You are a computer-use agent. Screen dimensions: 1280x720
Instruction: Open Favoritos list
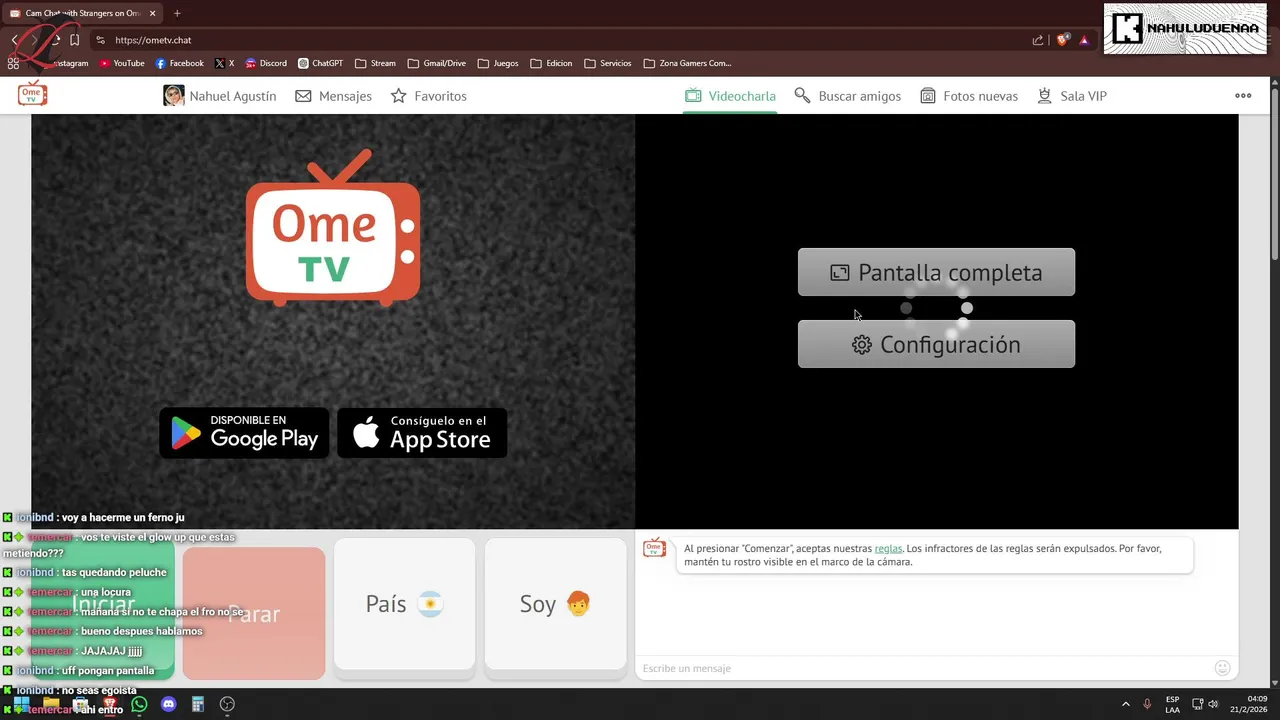(428, 96)
